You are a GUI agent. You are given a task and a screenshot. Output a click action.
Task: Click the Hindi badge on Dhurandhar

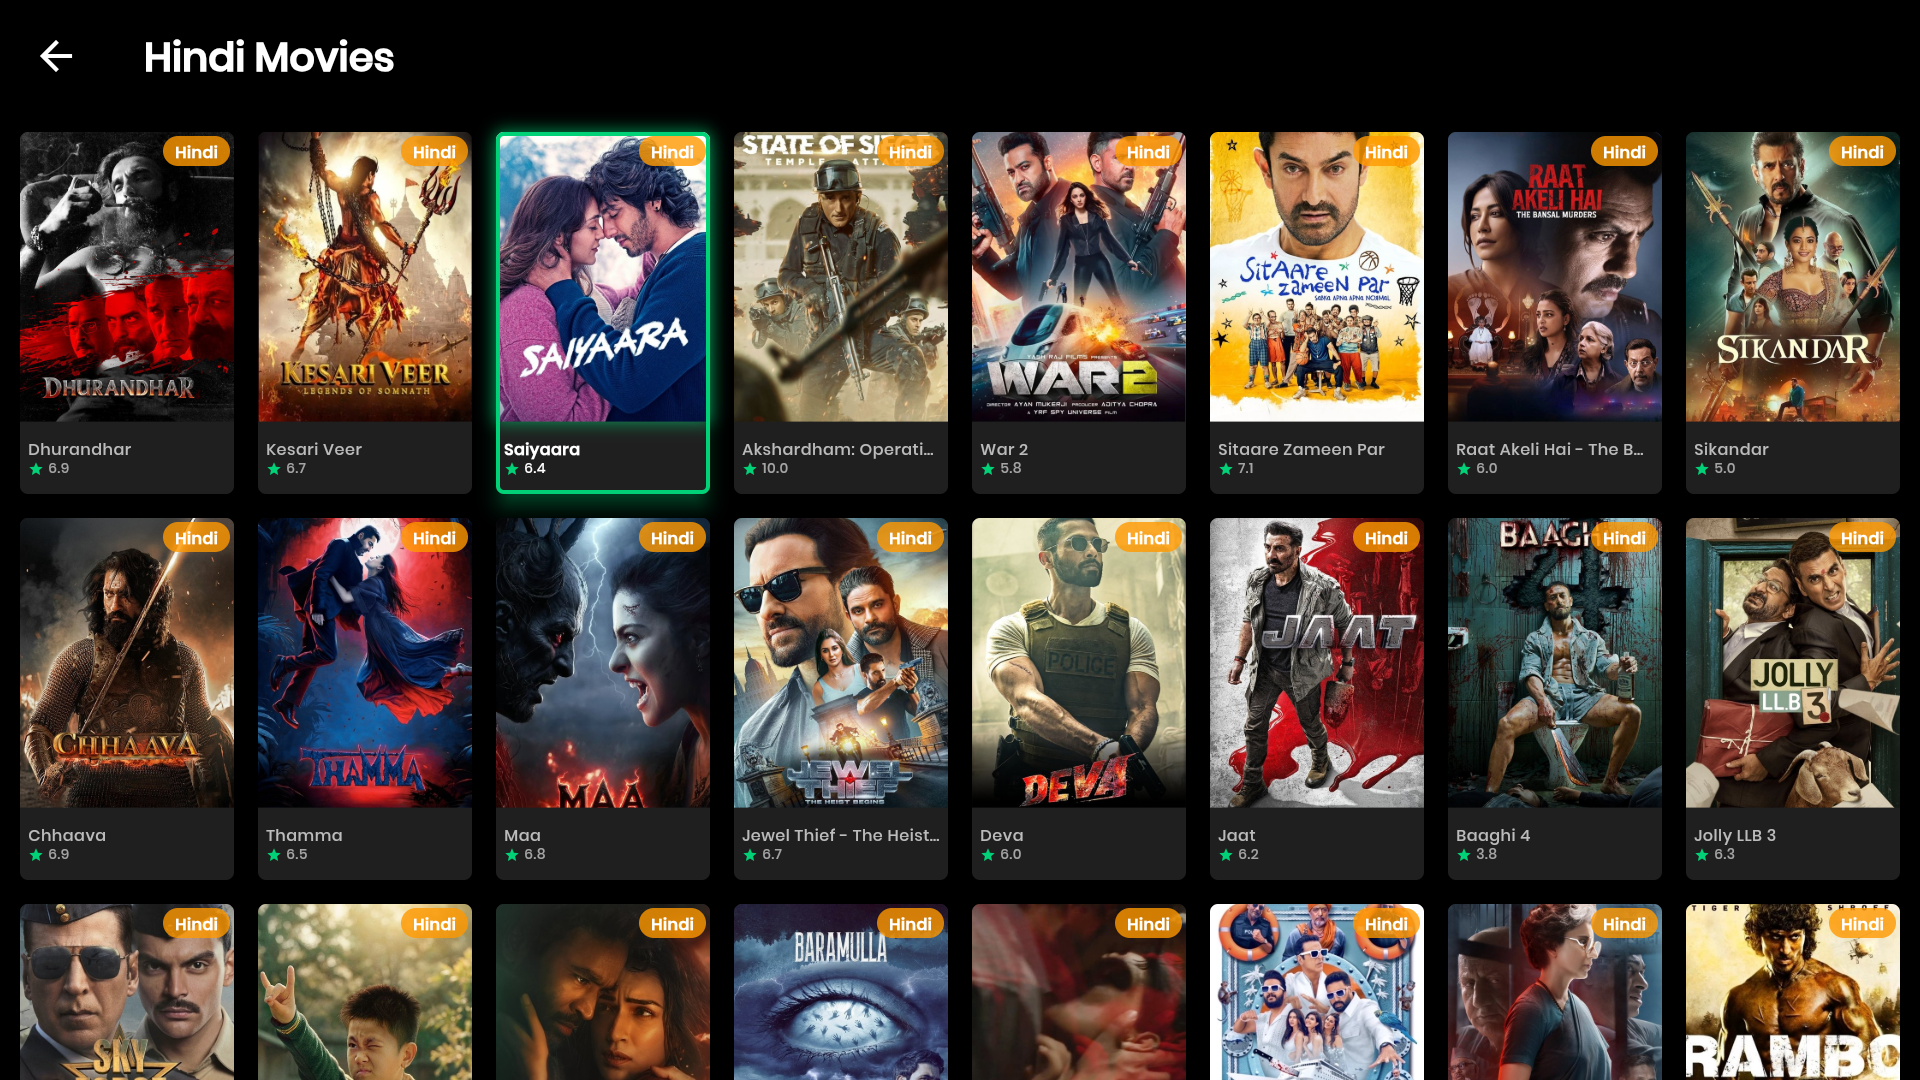(x=196, y=152)
